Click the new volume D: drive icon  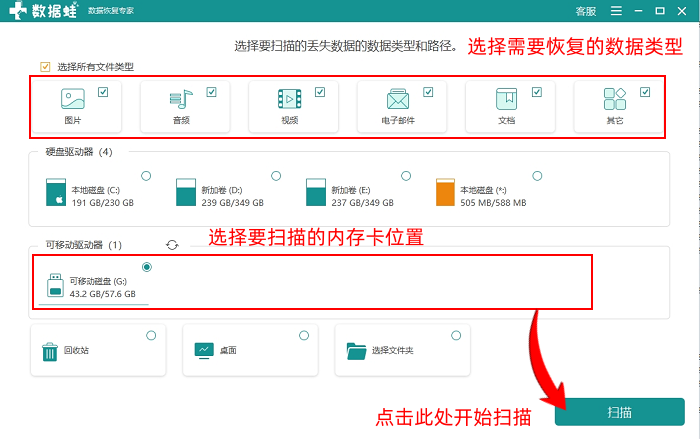point(186,192)
